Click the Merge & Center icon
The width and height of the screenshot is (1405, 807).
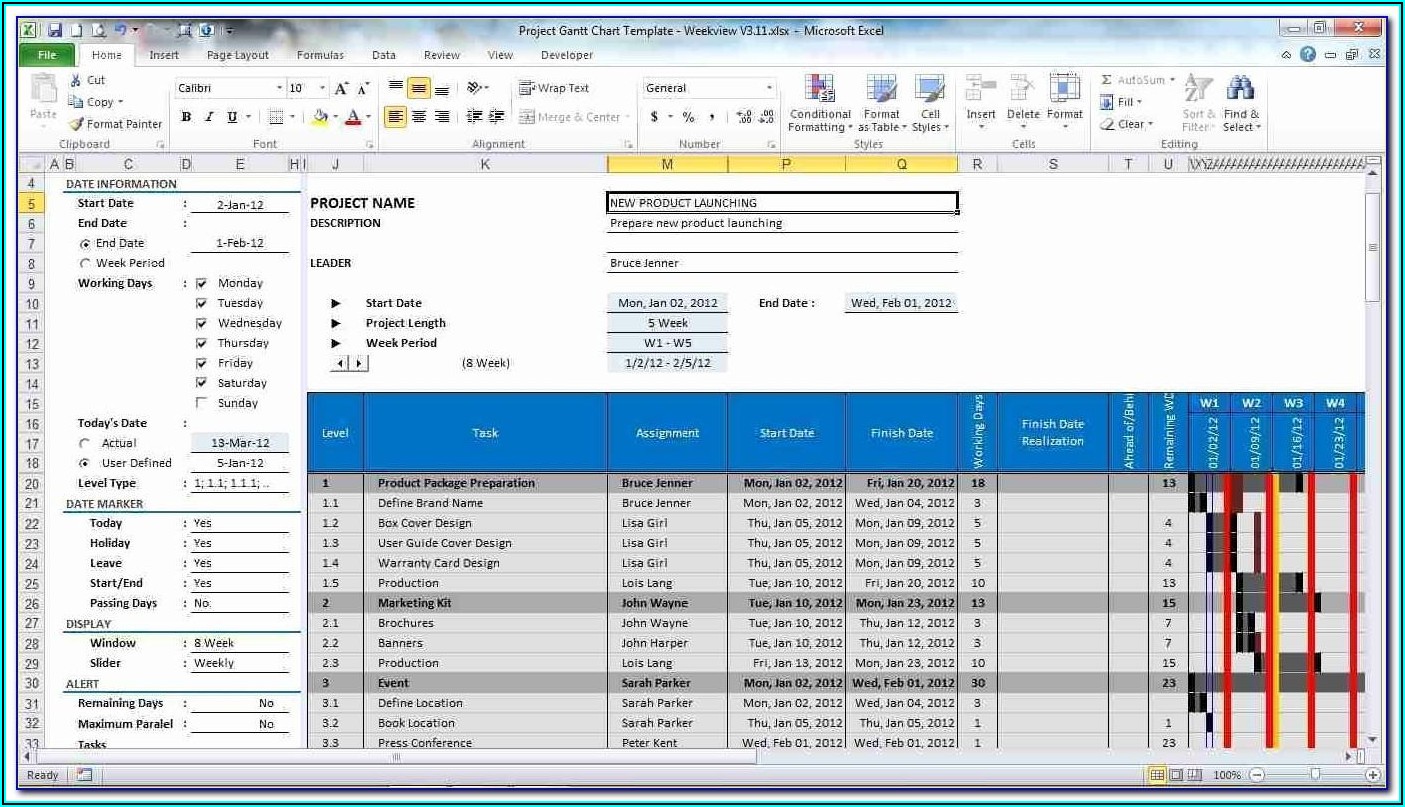[x=527, y=117]
